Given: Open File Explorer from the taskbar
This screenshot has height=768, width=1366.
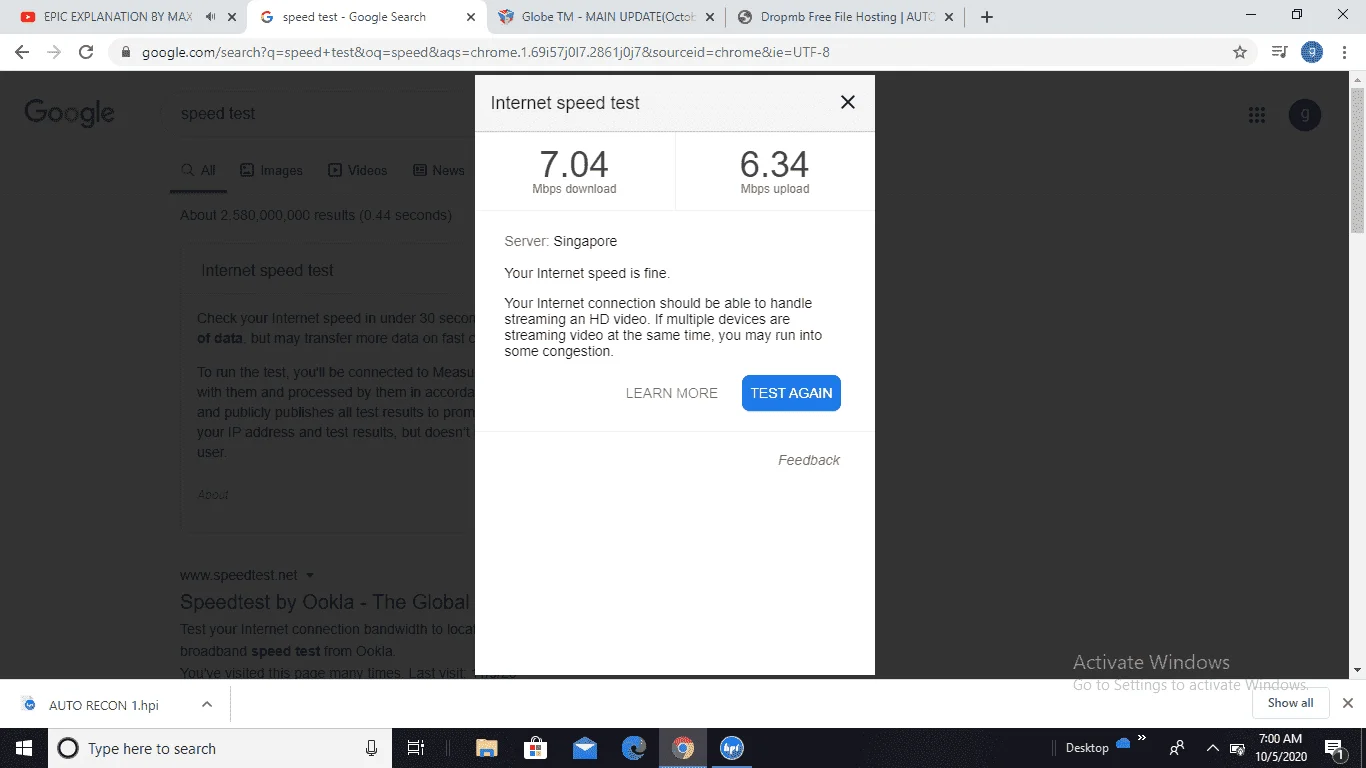Looking at the screenshot, I should (x=487, y=748).
